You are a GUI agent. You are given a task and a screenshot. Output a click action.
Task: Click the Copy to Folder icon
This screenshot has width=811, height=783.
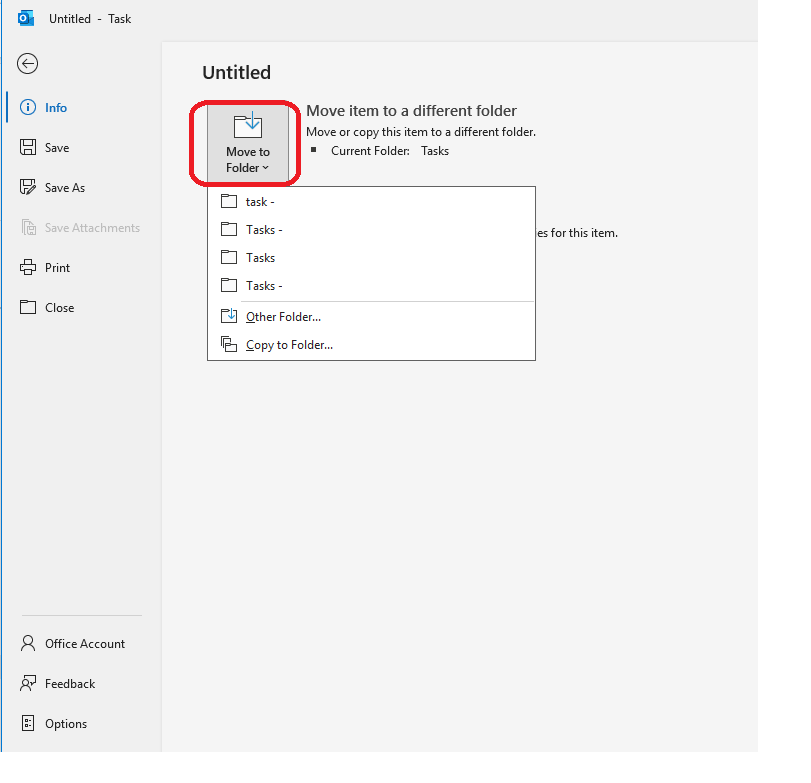point(229,344)
